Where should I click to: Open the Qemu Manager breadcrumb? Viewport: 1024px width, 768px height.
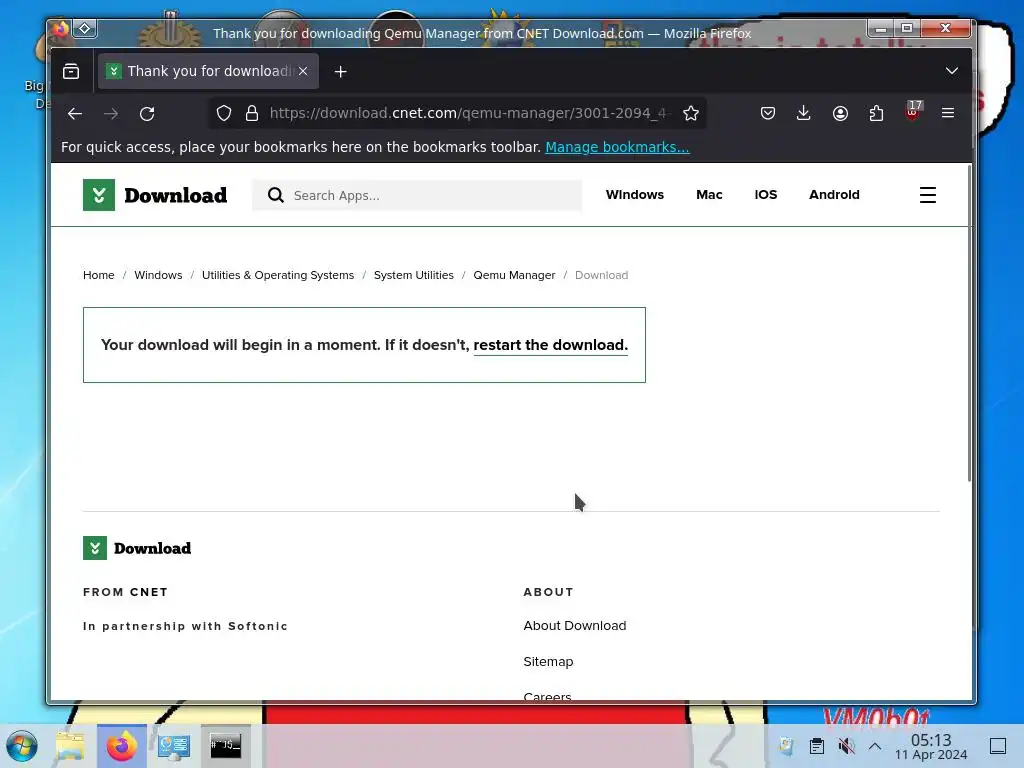point(514,275)
